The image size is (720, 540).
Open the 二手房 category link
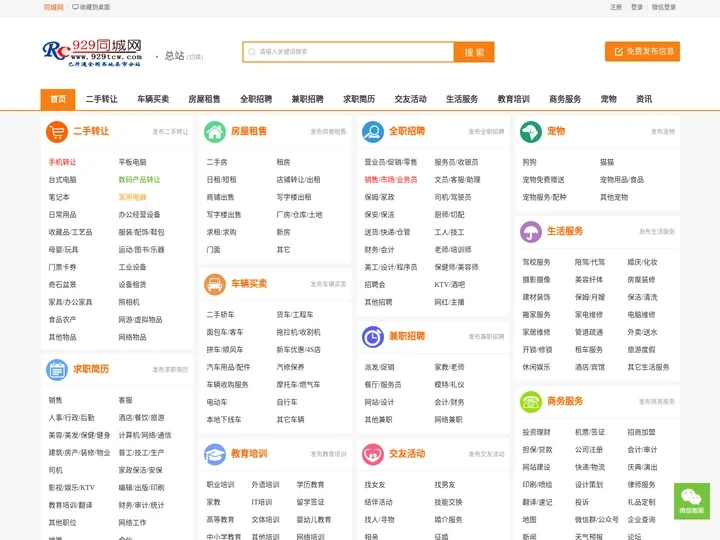pyautogui.click(x=217, y=162)
